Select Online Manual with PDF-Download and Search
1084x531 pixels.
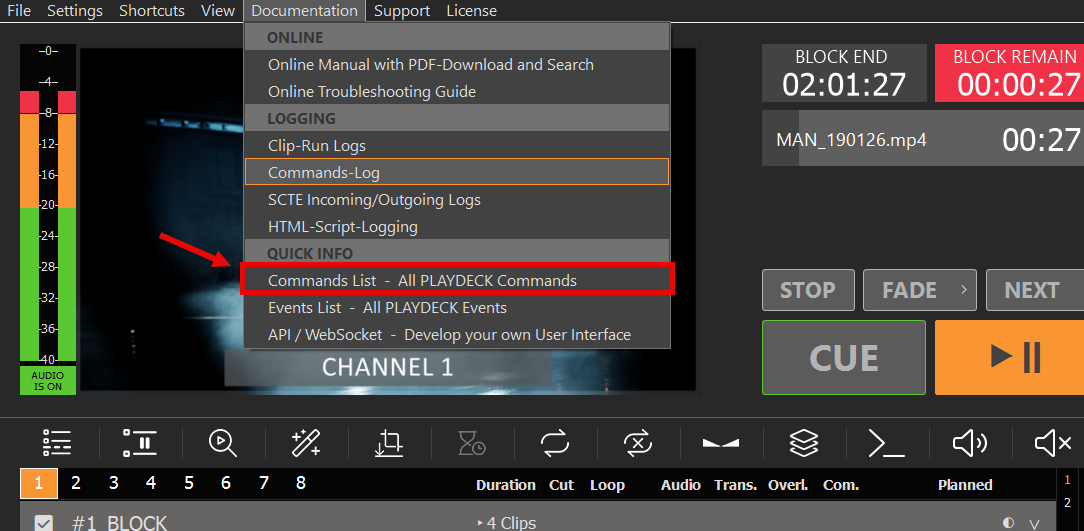[457, 64]
